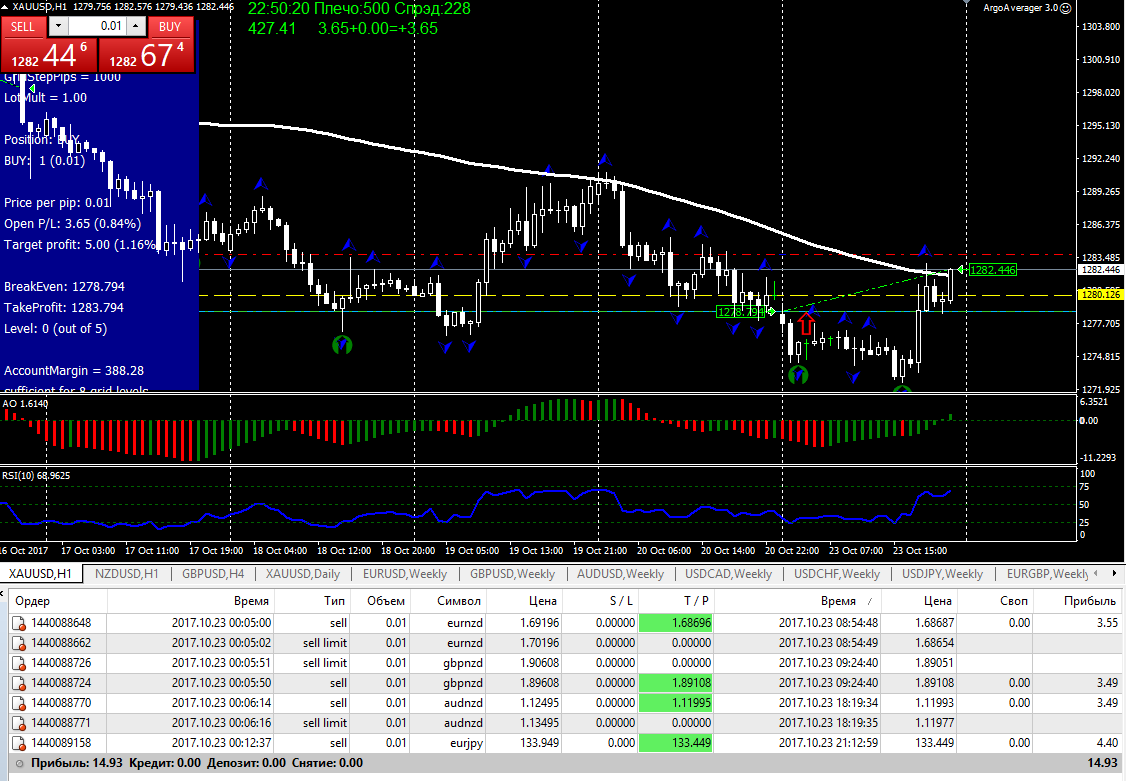This screenshot has width=1126, height=781.
Task: Sort by the Тип column header
Action: (x=312, y=601)
